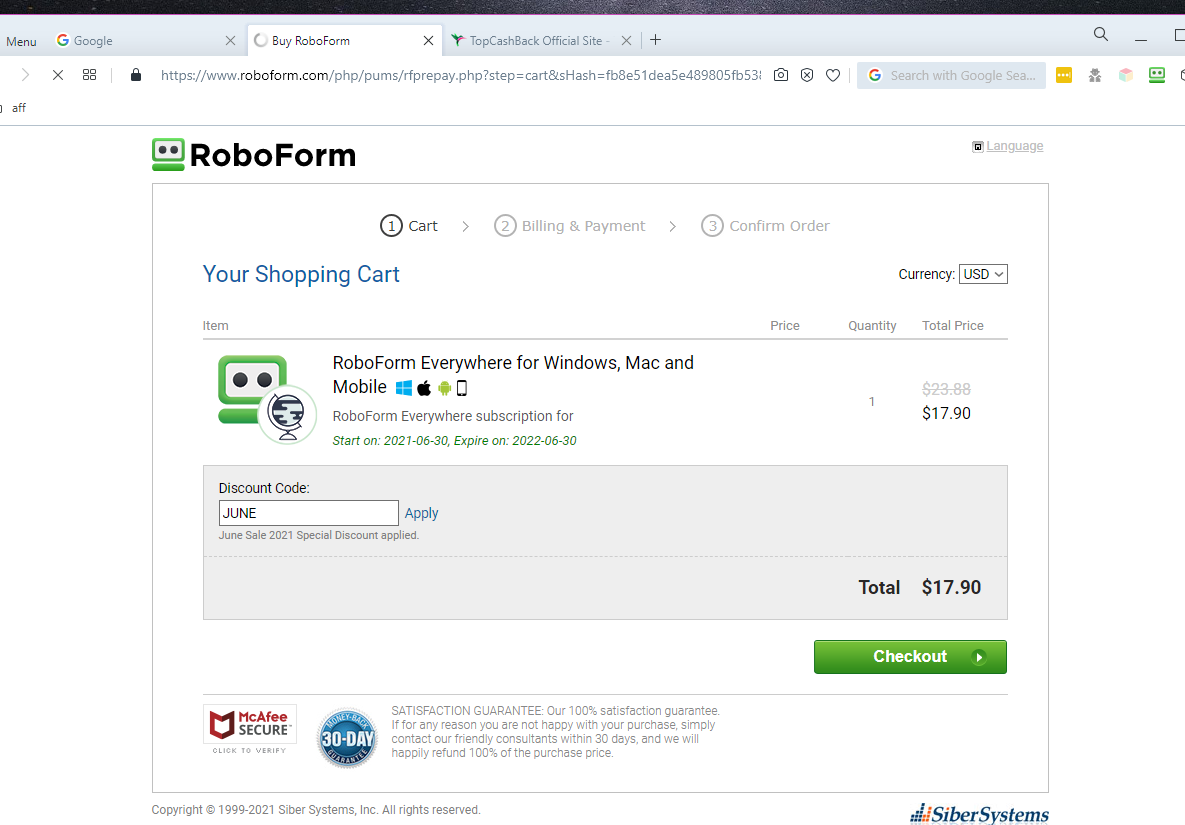The width and height of the screenshot is (1185, 825).
Task: Open the browser Menu
Action: click(x=21, y=41)
